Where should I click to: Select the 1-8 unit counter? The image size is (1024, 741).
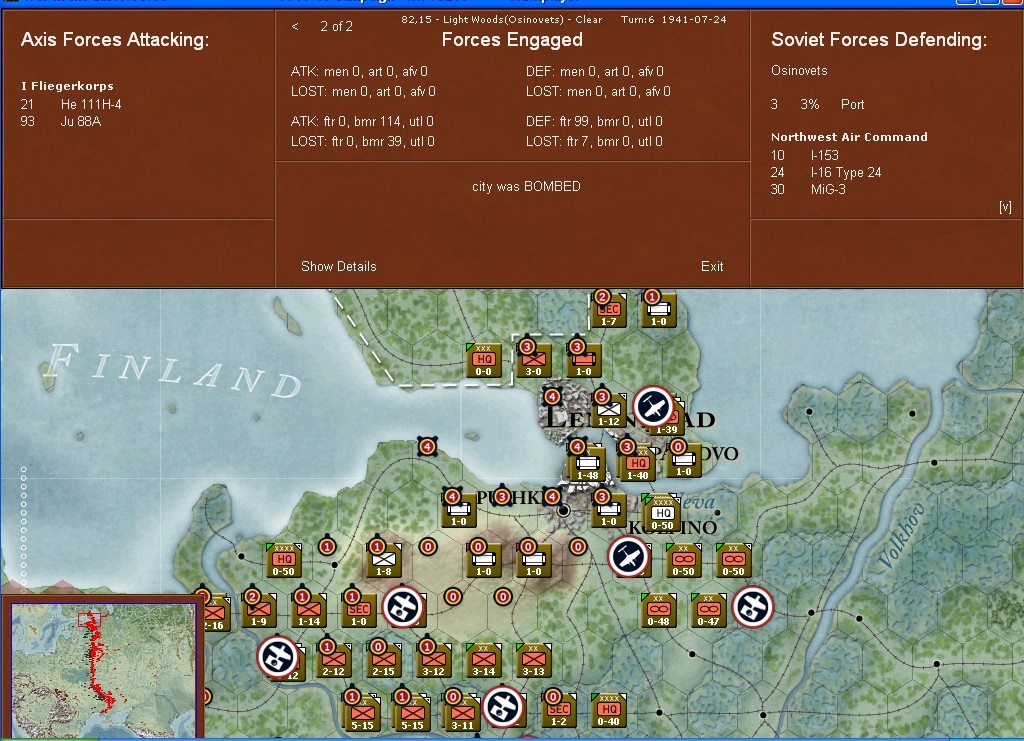[384, 561]
